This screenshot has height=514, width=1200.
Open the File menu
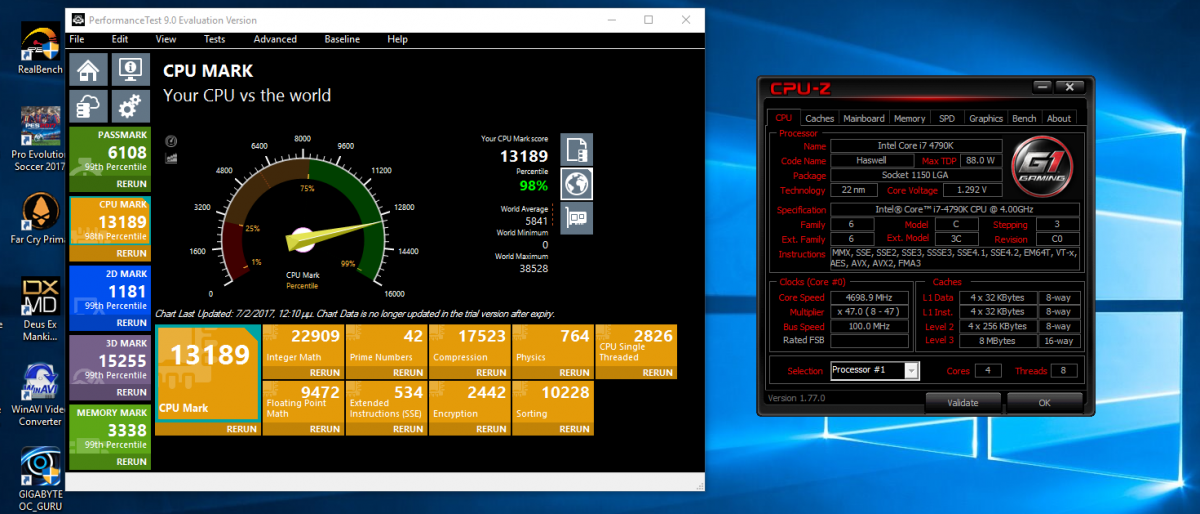[x=76, y=39]
